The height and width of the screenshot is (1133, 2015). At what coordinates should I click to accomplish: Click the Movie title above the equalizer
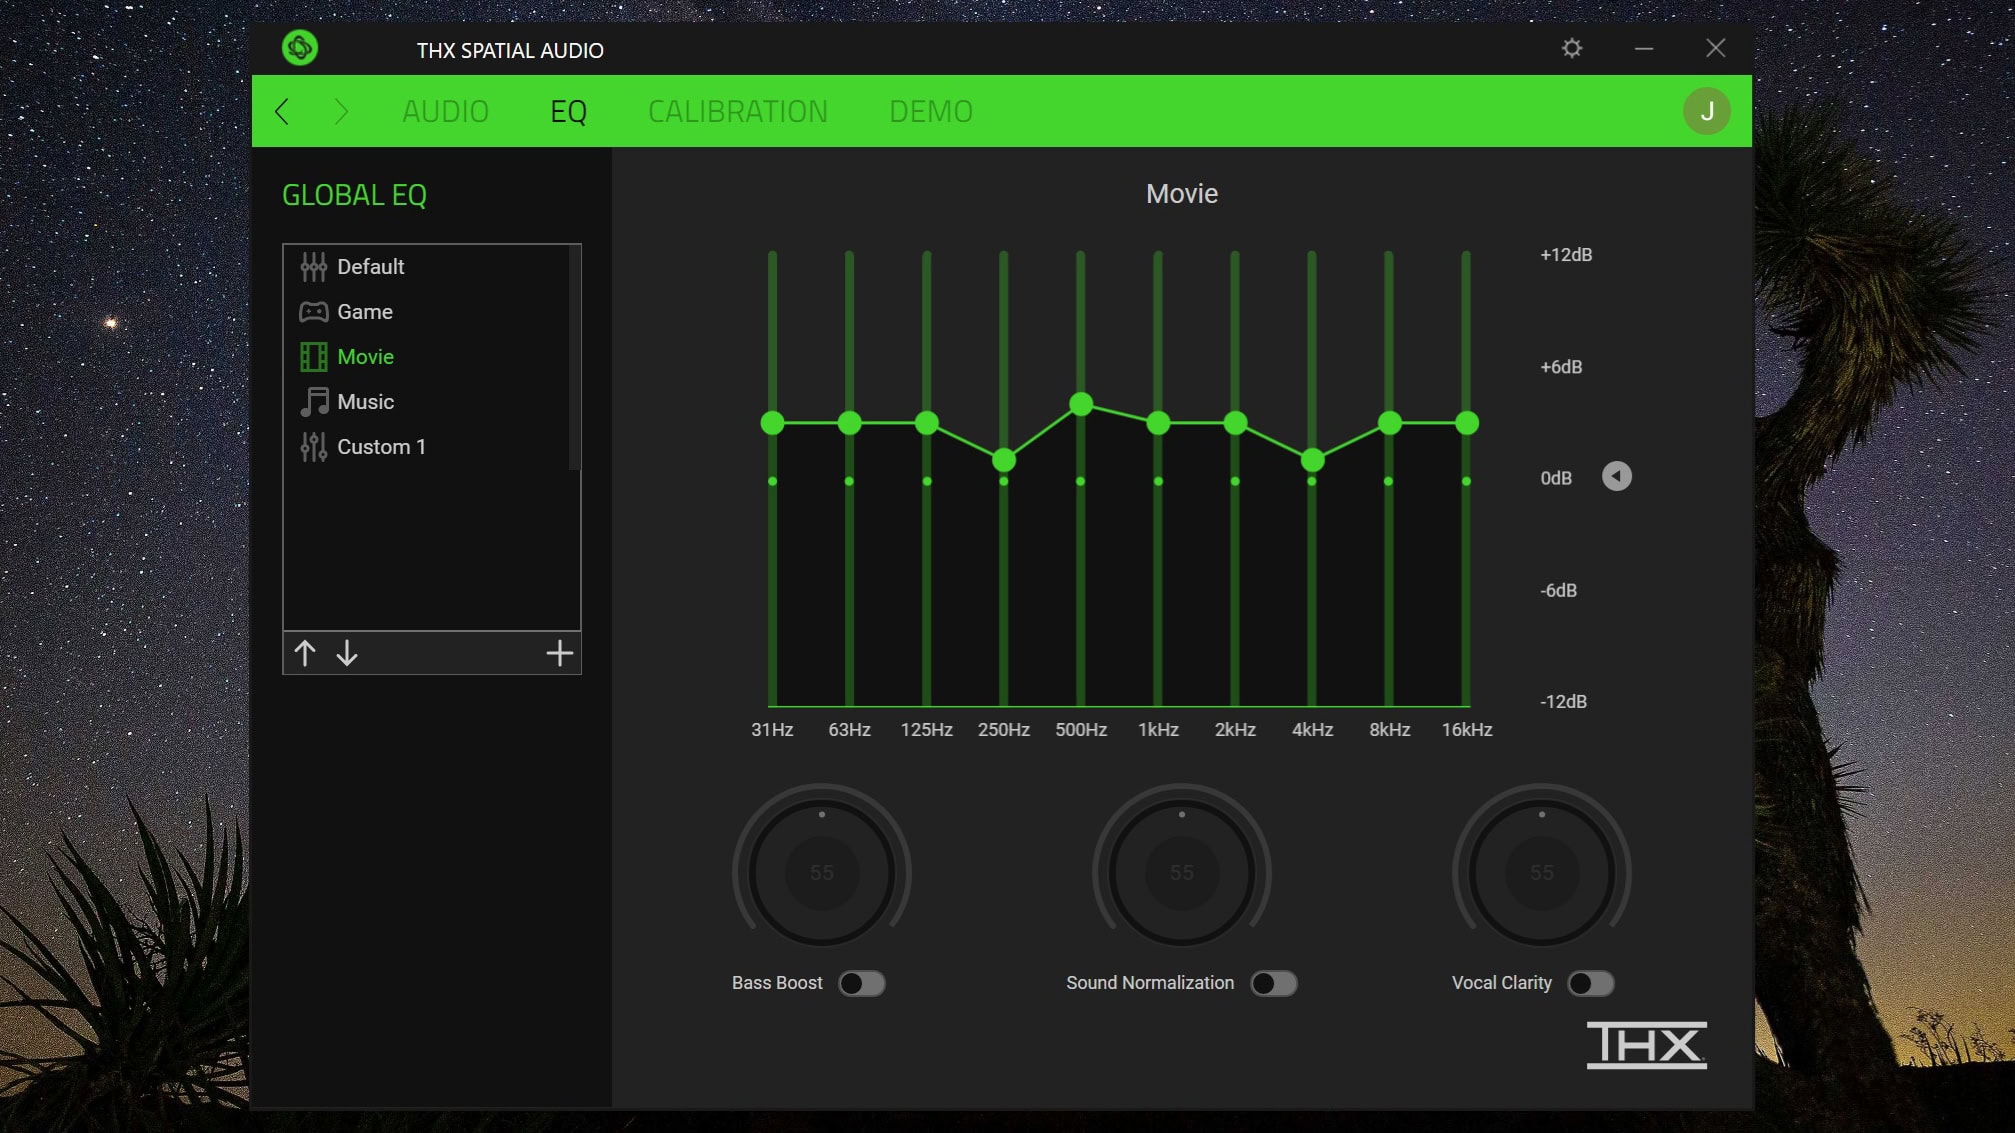1182,194
